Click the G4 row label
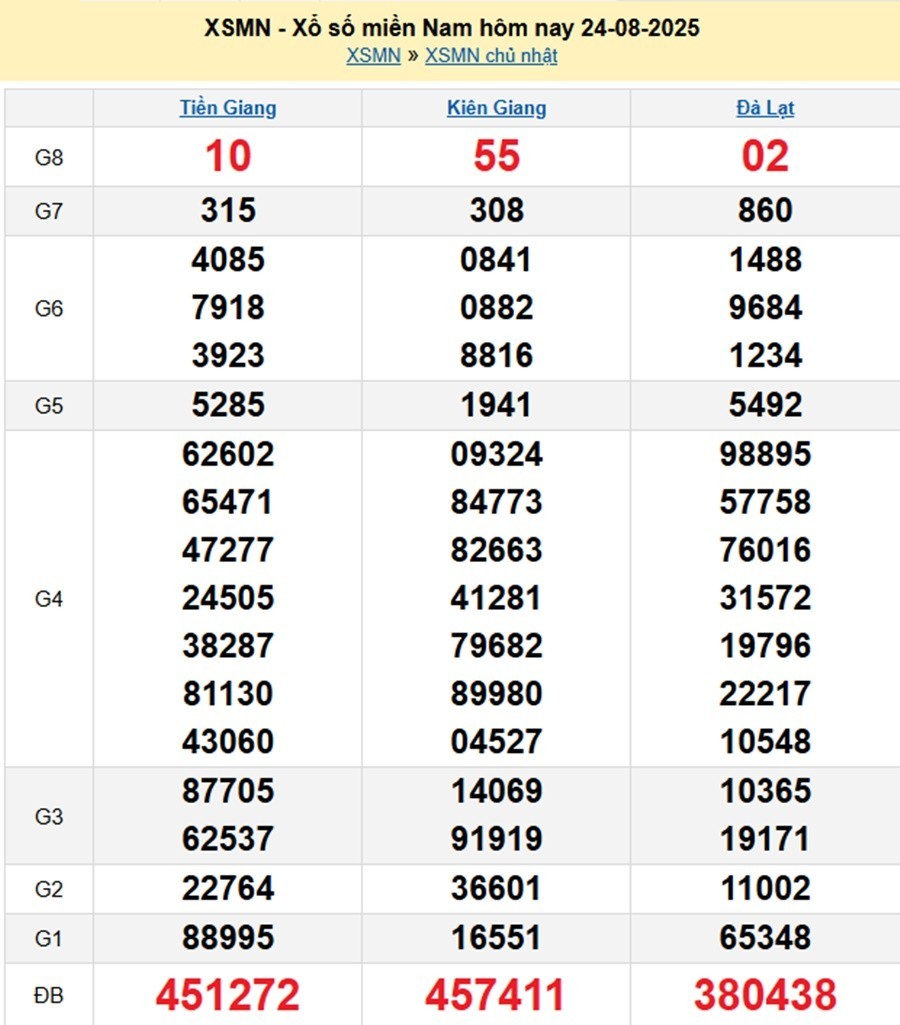Viewport: 900px width, 1025px height. click(49, 598)
